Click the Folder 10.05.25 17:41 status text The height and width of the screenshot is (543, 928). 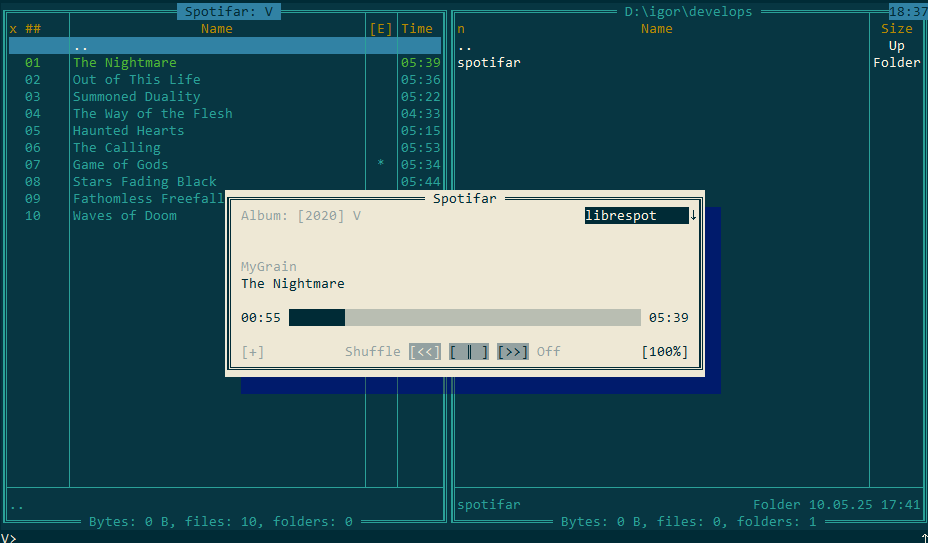pos(836,505)
